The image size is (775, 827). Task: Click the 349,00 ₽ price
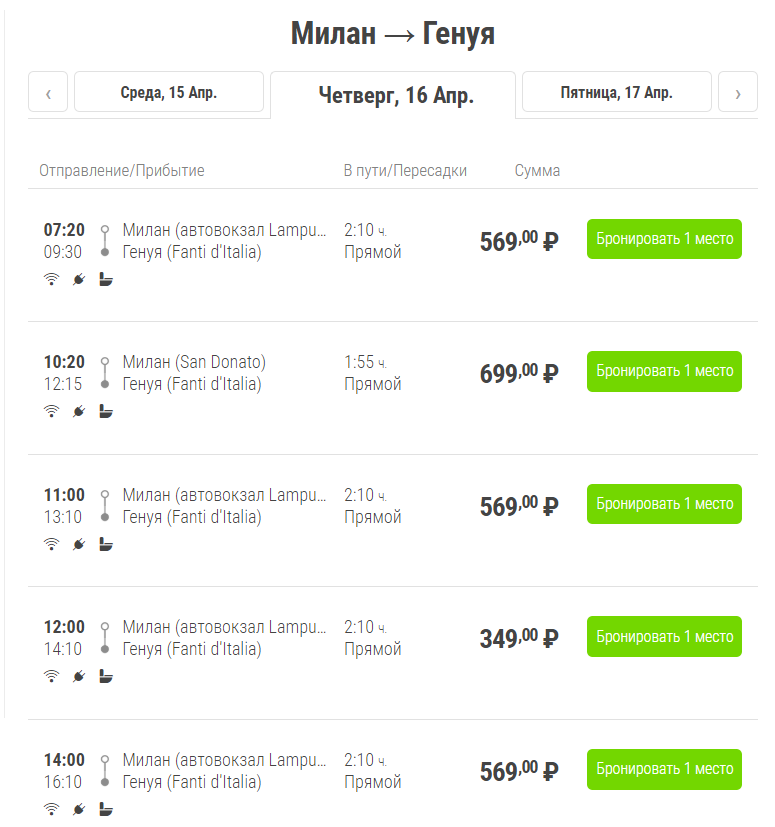[518, 638]
